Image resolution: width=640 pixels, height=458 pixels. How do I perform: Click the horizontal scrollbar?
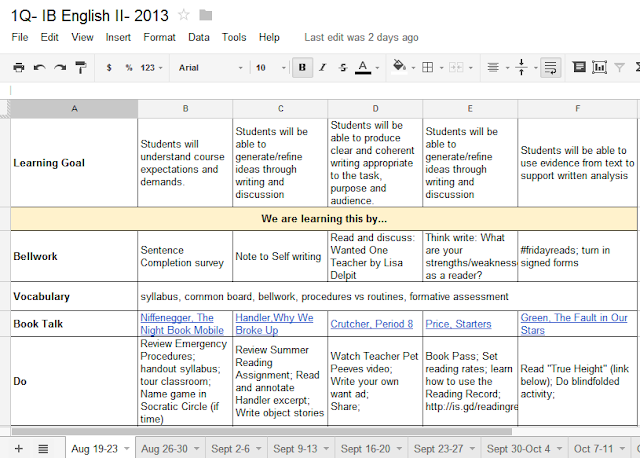tap(261, 431)
